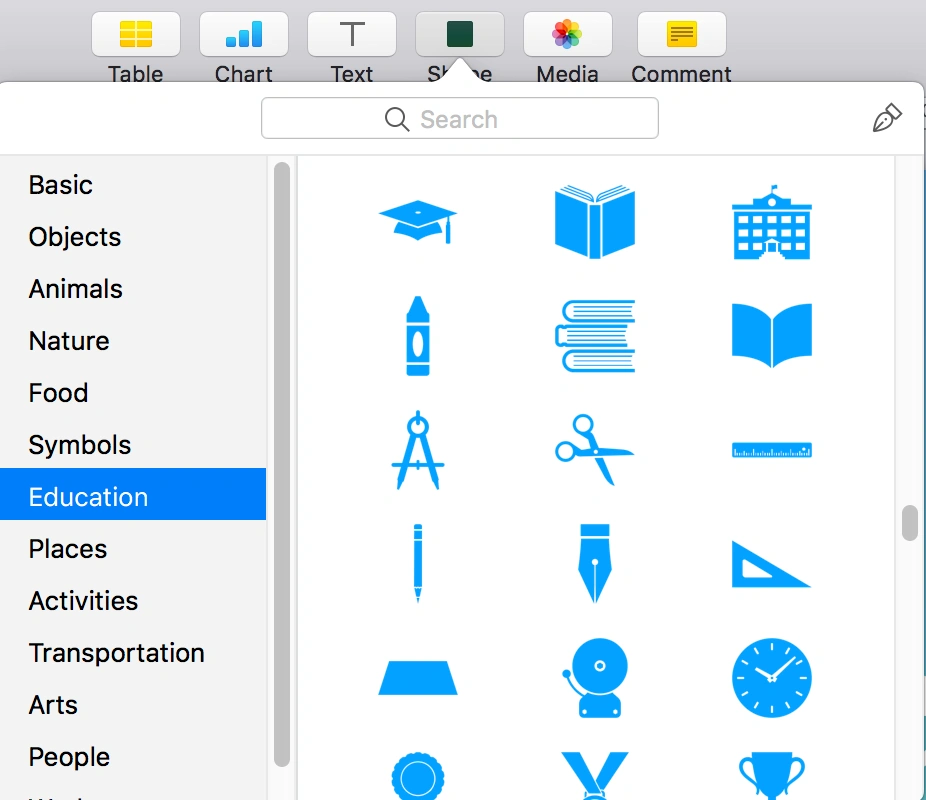Insert the ruler shape

772,450
